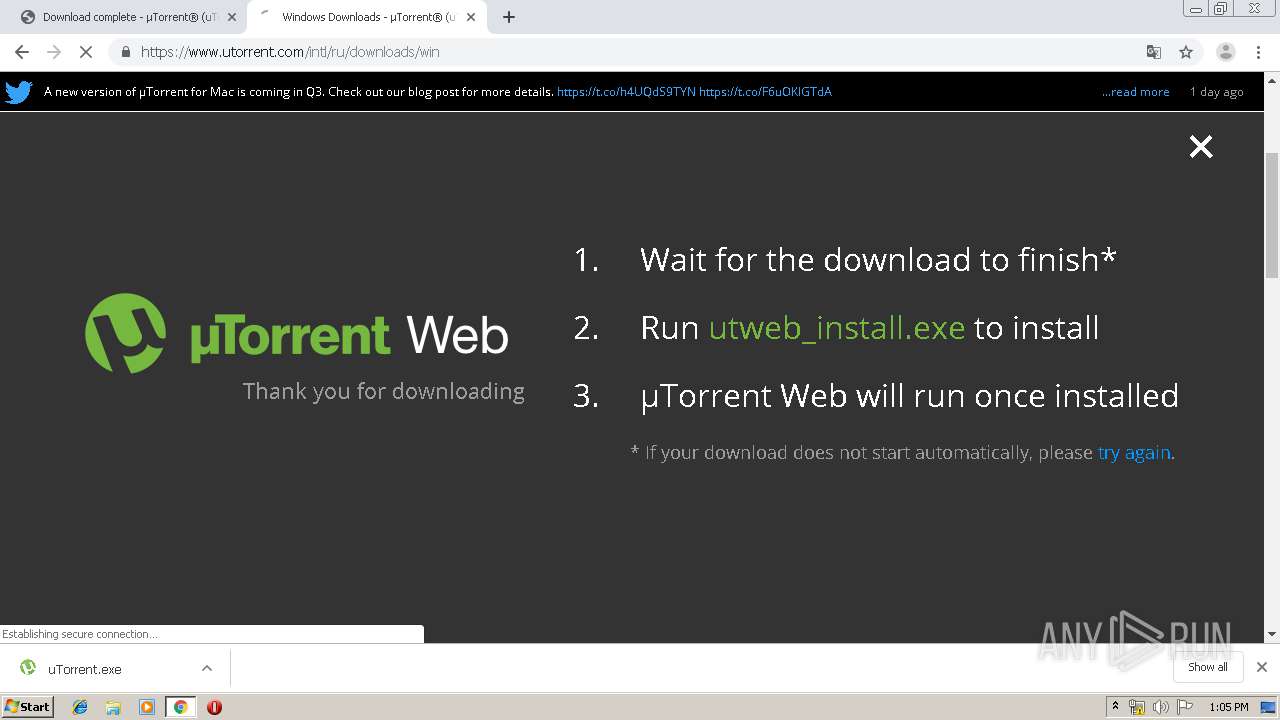1280x720 pixels.
Task: Click '1 day ago' timestamp in news bar
Action: coord(1217,92)
